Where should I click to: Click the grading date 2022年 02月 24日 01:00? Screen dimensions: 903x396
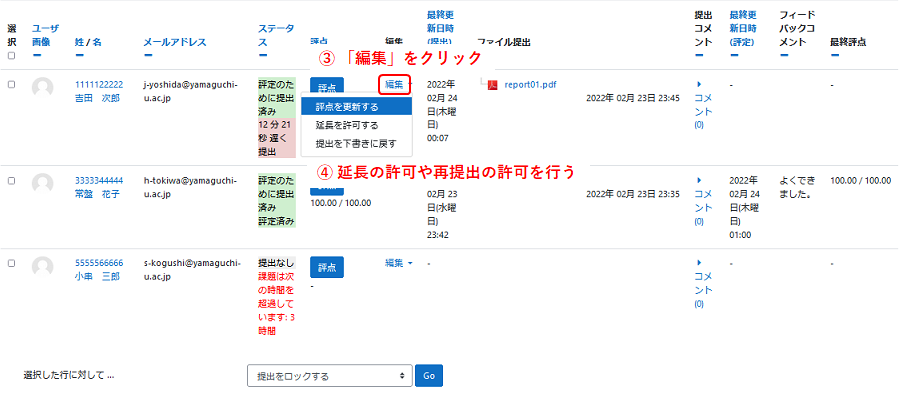pyautogui.click(x=744, y=208)
